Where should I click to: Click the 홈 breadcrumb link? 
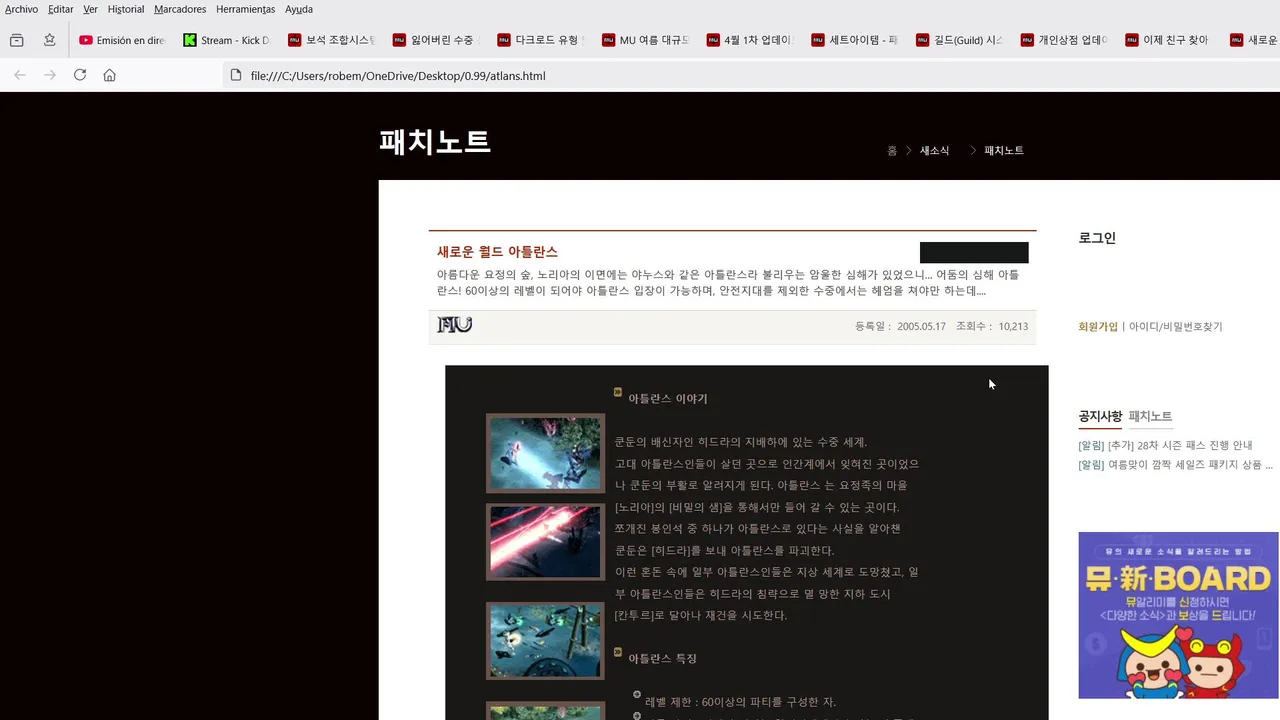coord(892,151)
